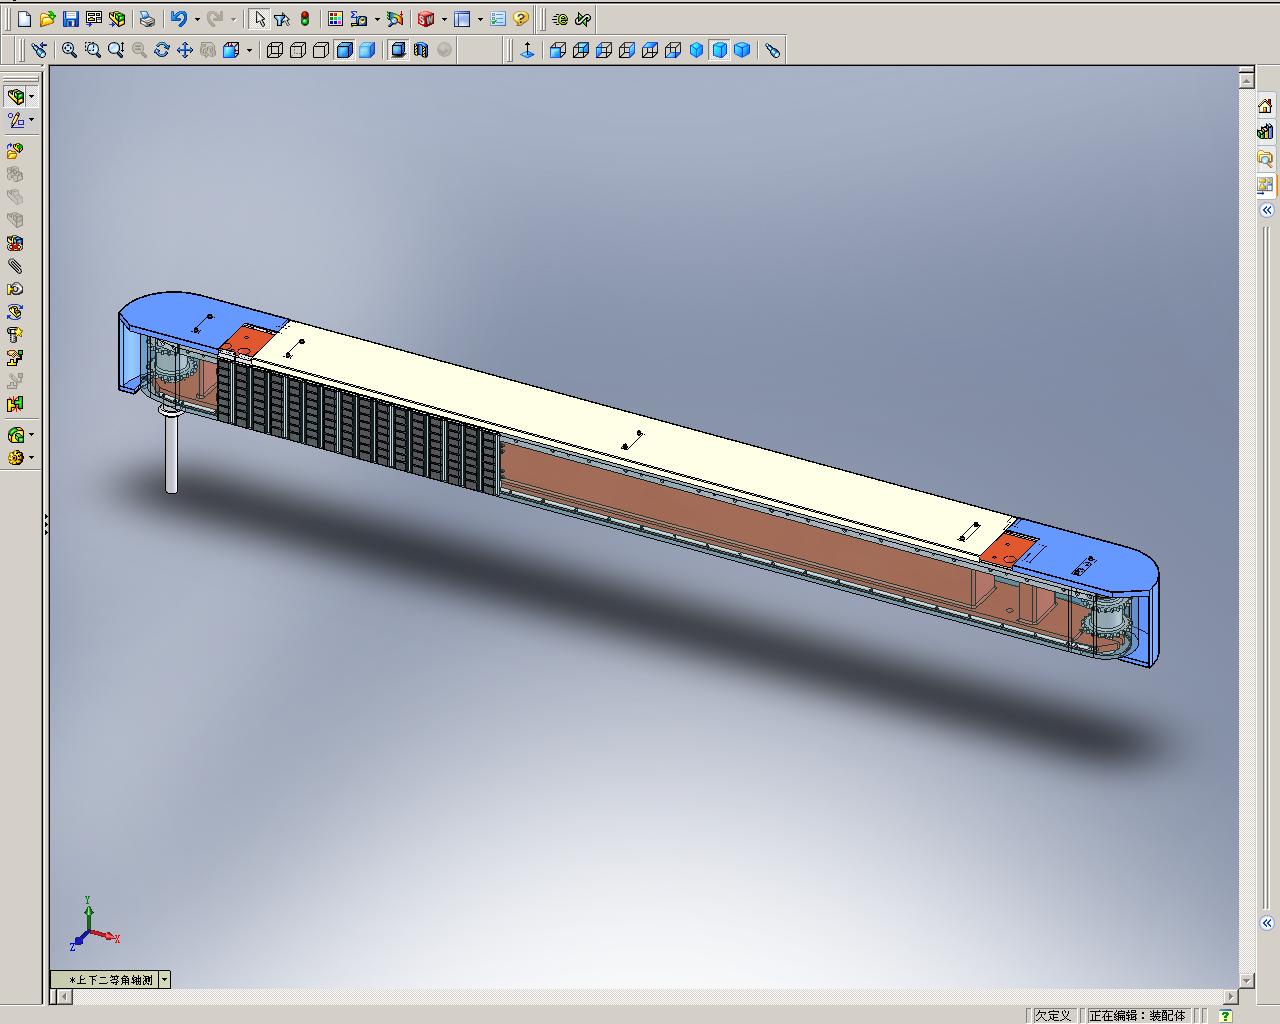
Task: Open the Sketch toolbar flyout dropdown
Action: coord(32,120)
